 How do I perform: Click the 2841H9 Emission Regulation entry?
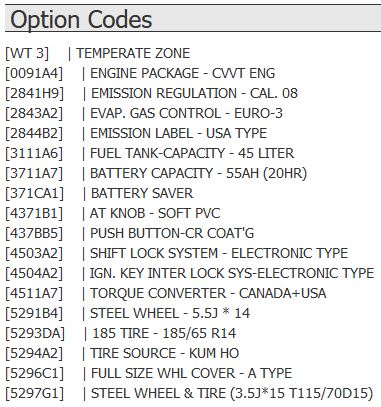coord(151,93)
